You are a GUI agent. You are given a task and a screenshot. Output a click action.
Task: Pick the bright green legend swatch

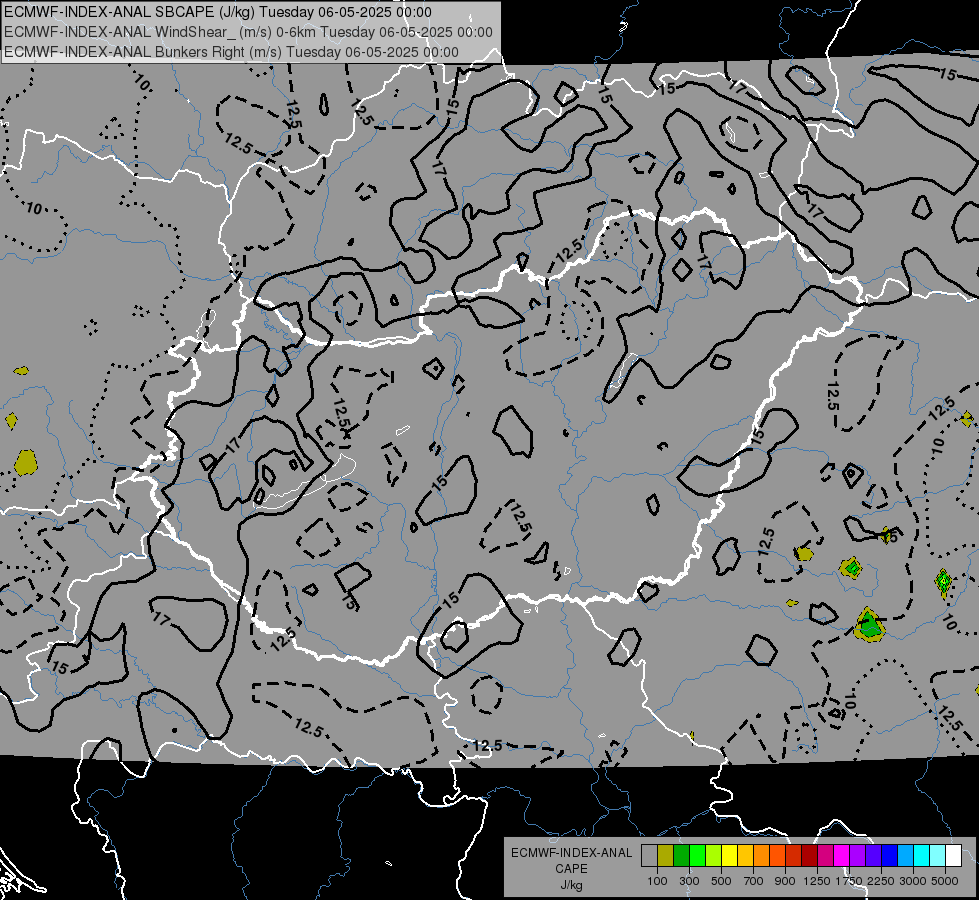click(697, 856)
